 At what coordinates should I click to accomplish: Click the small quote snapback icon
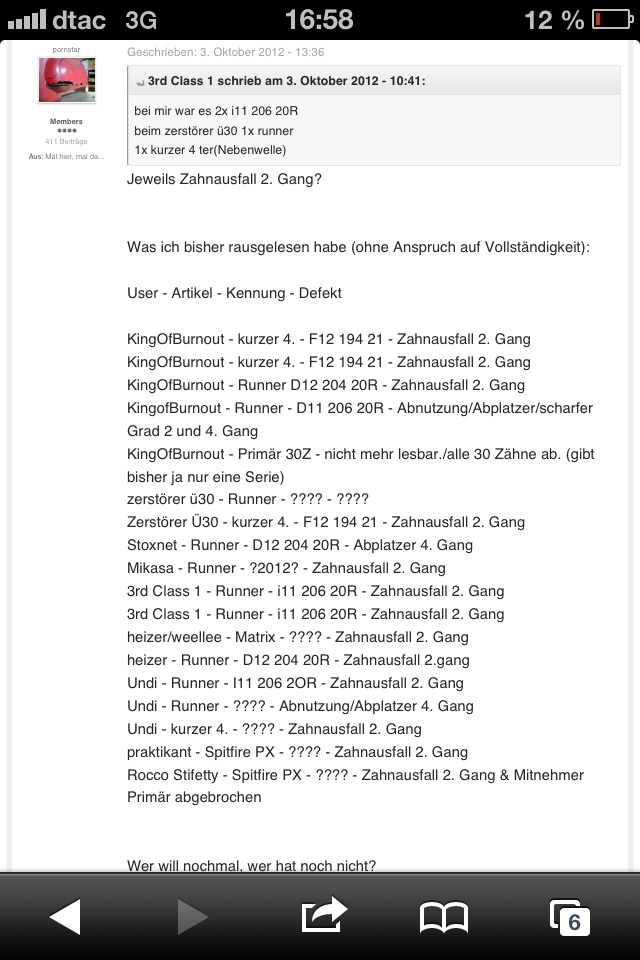pyautogui.click(x=140, y=82)
